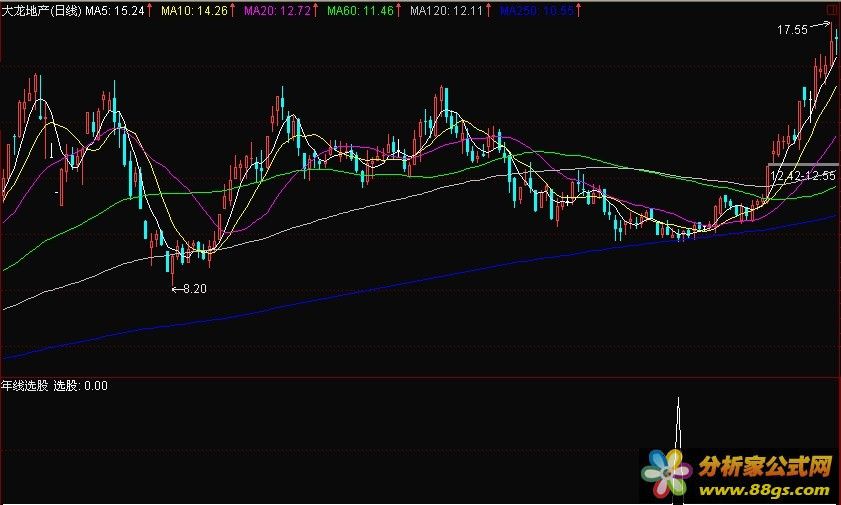
Task: Click the stock title 大龙地产(日线)
Action: [41, 11]
